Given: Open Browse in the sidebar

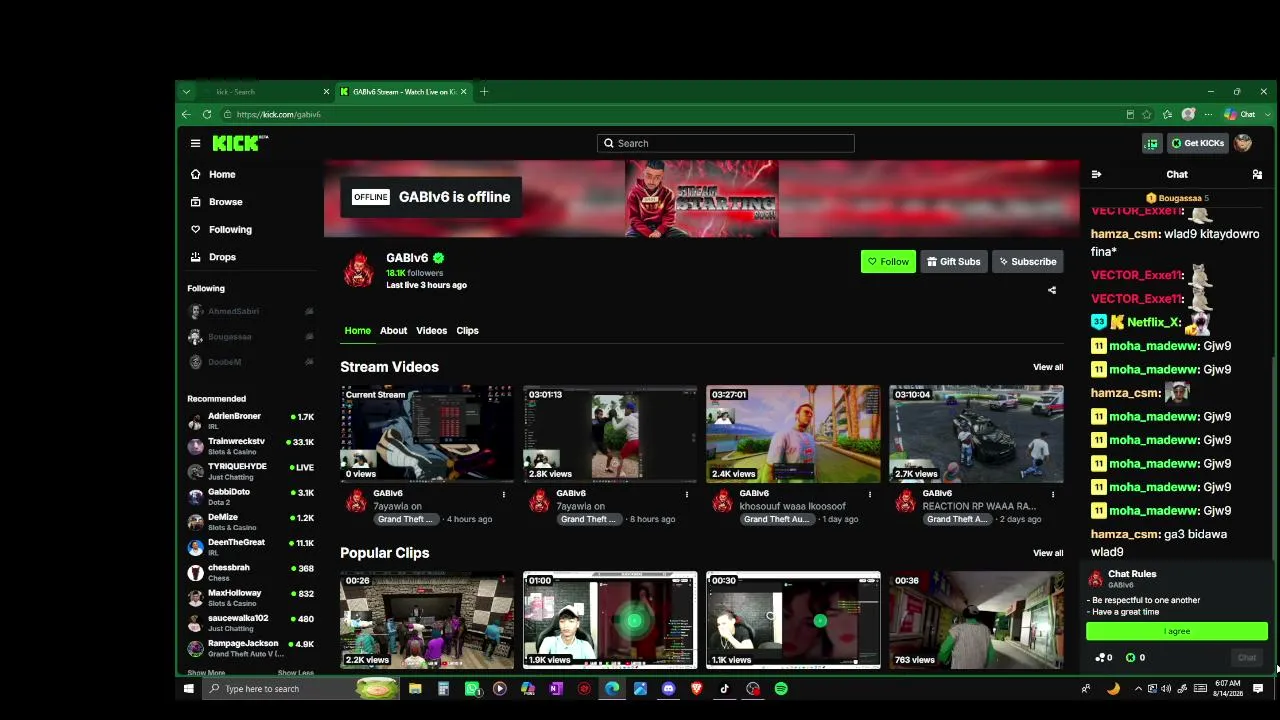Looking at the screenshot, I should [x=225, y=202].
